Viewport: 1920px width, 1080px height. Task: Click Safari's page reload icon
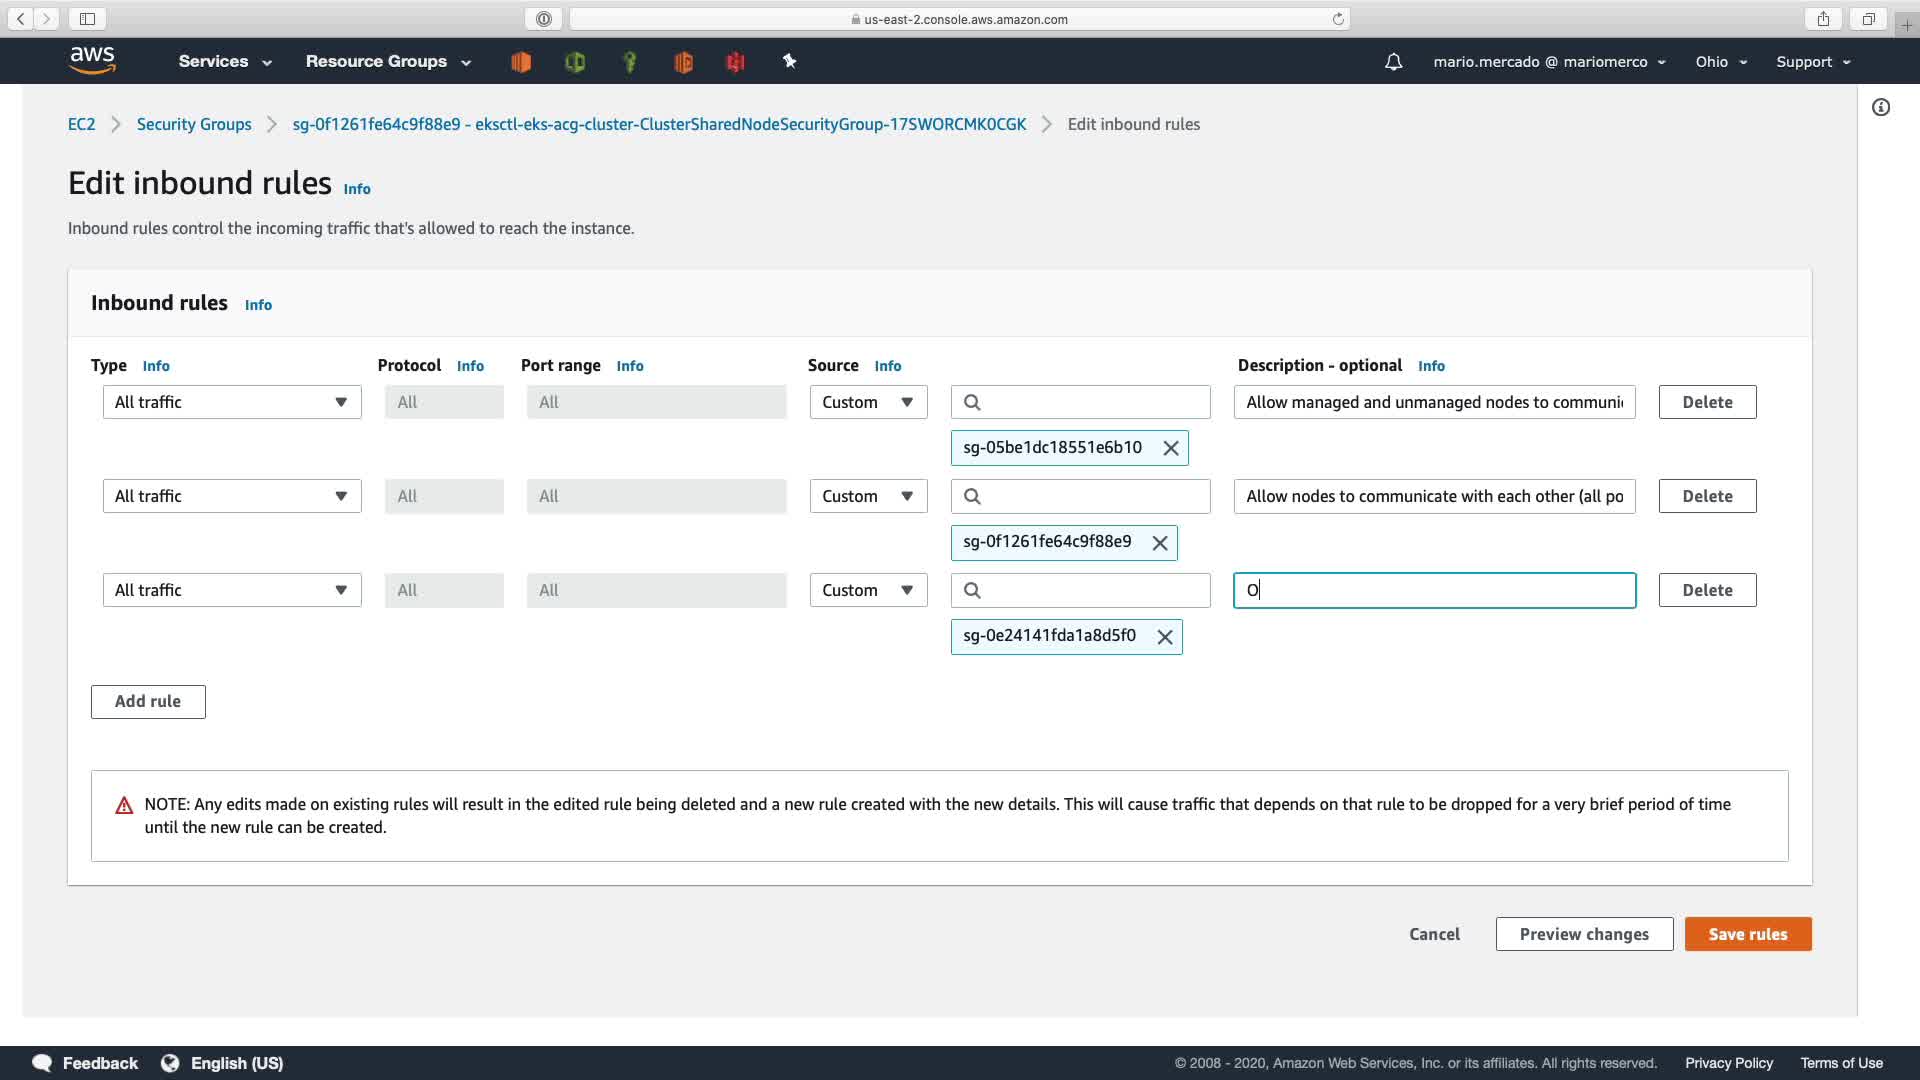coord(1338,19)
